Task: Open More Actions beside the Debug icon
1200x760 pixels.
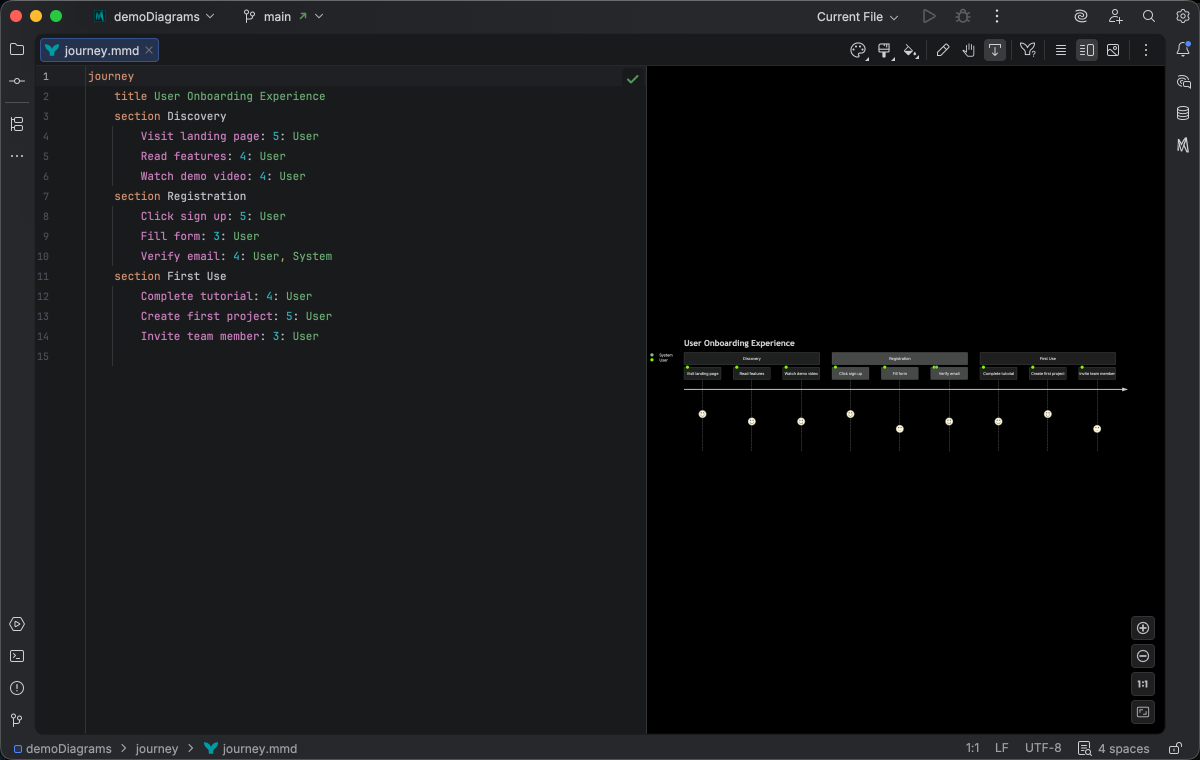Action: pos(997,16)
